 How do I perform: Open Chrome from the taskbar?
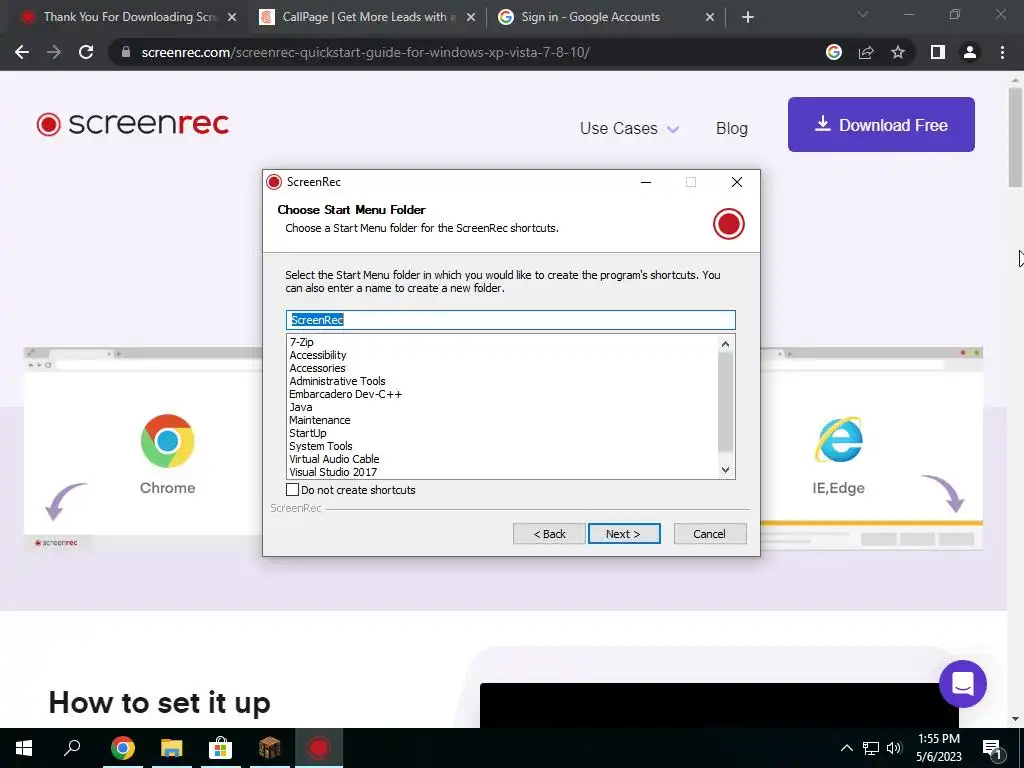coord(122,748)
